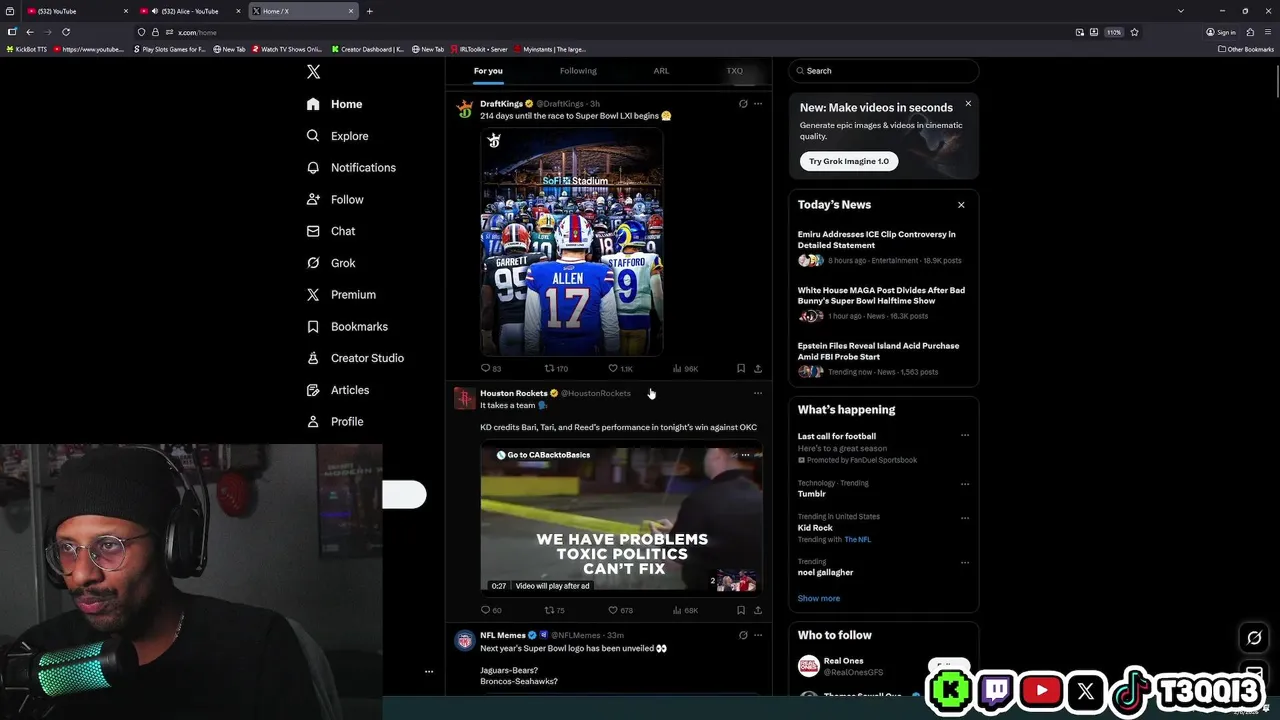Switch to the For you tab
1280x720 pixels.
click(x=488, y=71)
